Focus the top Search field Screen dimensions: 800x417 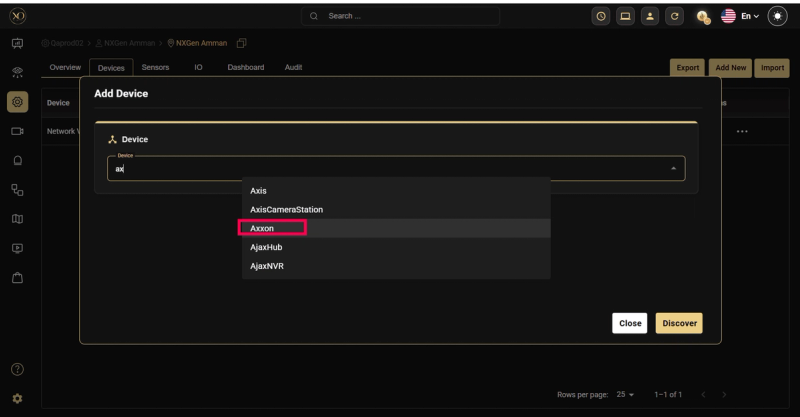pyautogui.click(x=401, y=16)
